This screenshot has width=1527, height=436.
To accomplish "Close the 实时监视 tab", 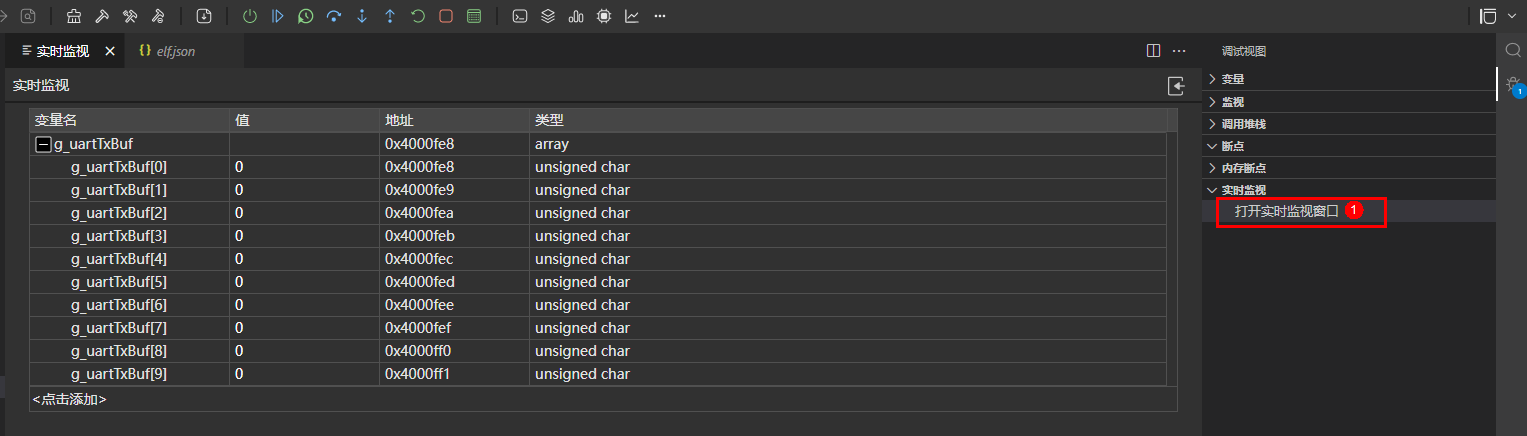I will [x=110, y=51].
